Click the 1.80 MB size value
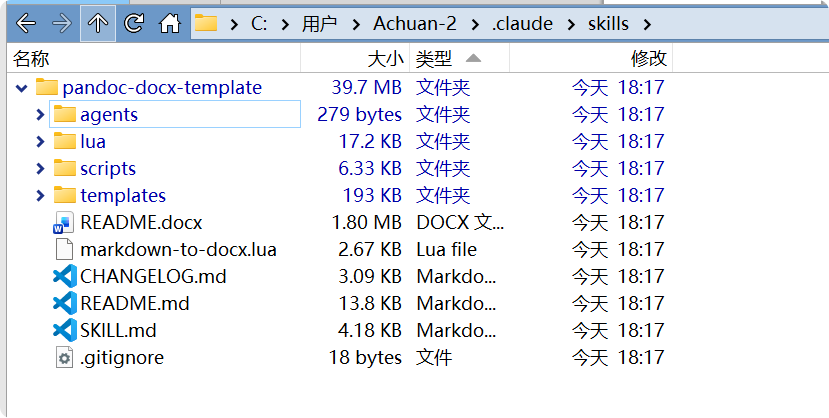This screenshot has height=418, width=829. pos(366,222)
